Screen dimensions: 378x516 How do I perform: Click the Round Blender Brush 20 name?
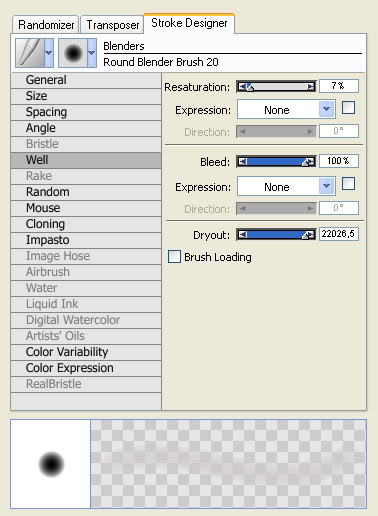click(161, 62)
